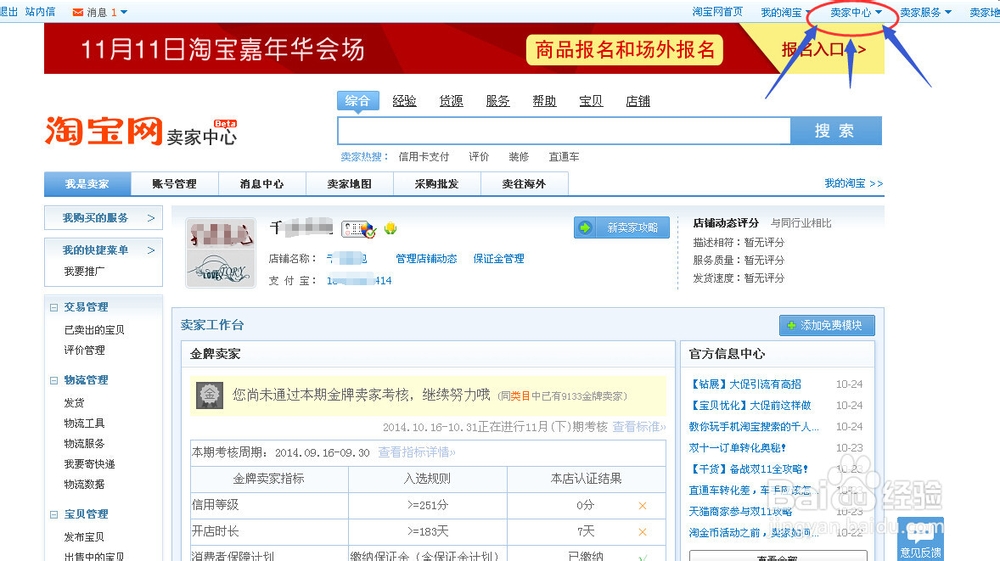Open the 采购批发 navigation tab
The image size is (1000, 561).
tap(437, 184)
